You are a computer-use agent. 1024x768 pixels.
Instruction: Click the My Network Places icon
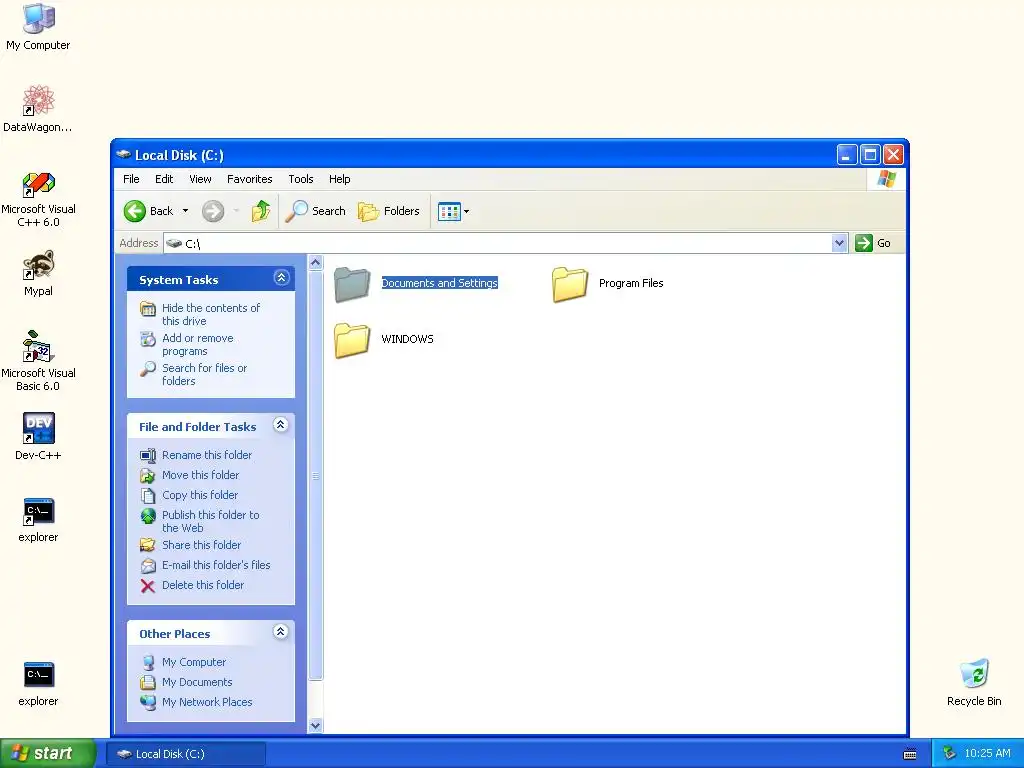coord(148,702)
